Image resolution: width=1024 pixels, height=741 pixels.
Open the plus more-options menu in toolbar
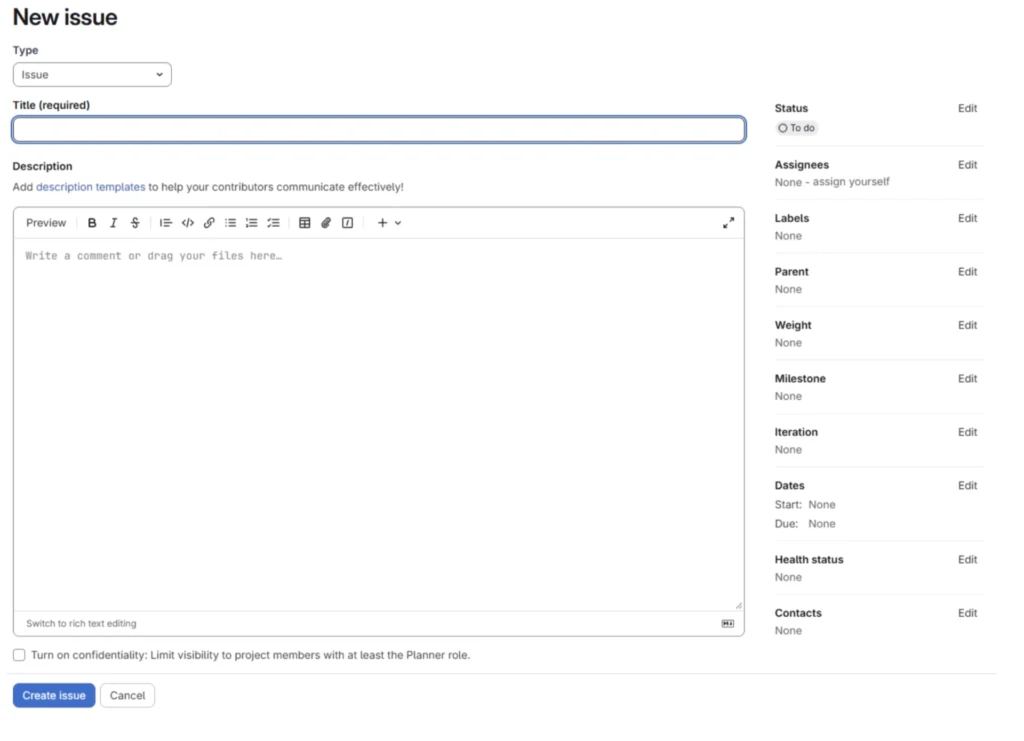click(x=389, y=223)
